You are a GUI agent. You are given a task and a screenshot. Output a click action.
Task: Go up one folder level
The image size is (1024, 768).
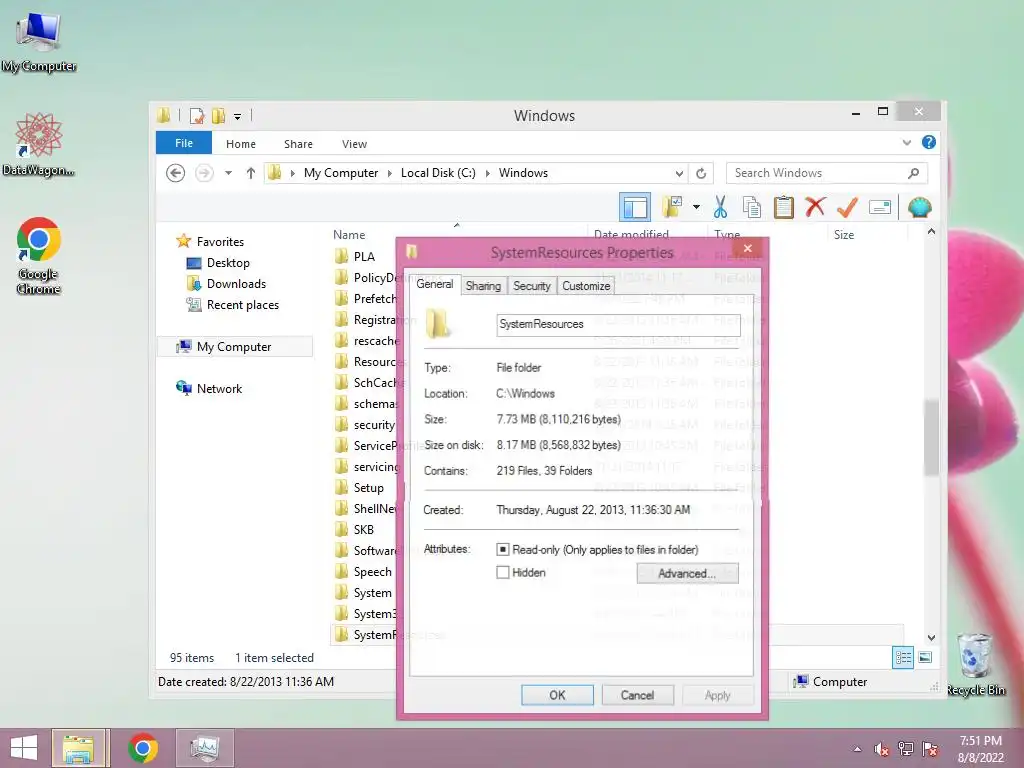point(251,173)
